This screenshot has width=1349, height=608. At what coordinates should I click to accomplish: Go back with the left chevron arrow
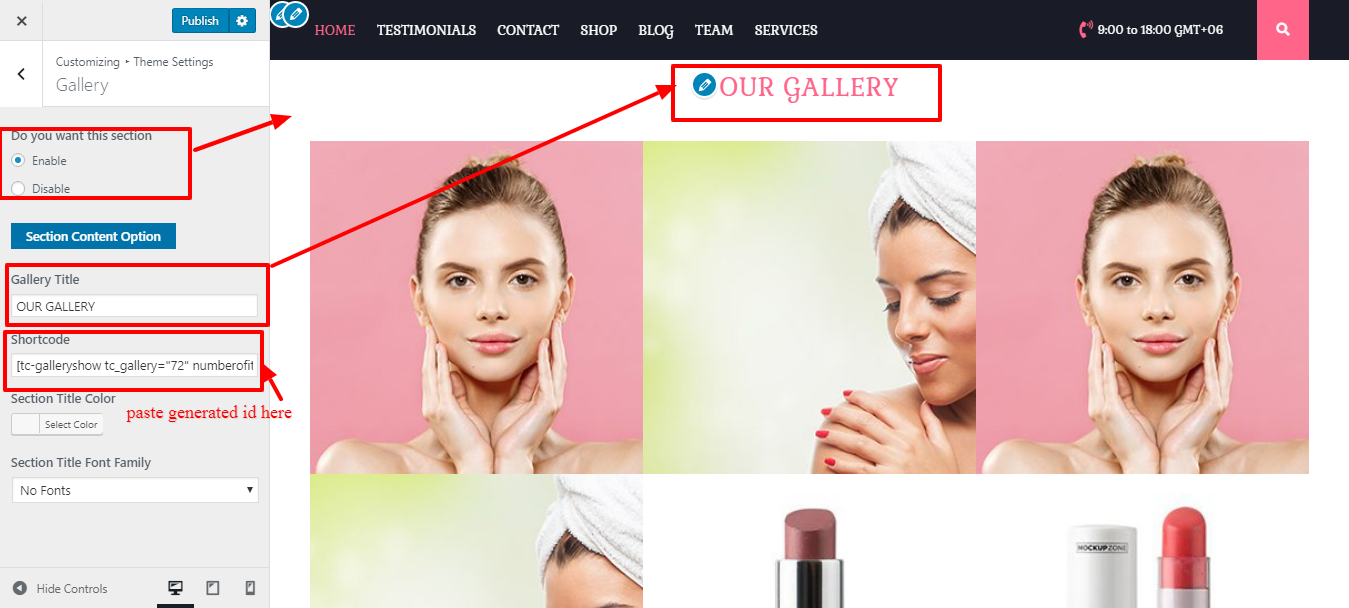[x=21, y=73]
